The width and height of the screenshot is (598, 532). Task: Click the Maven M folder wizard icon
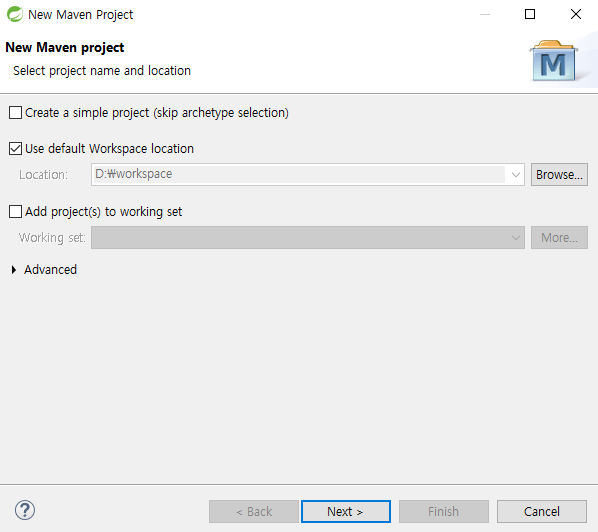[553, 61]
